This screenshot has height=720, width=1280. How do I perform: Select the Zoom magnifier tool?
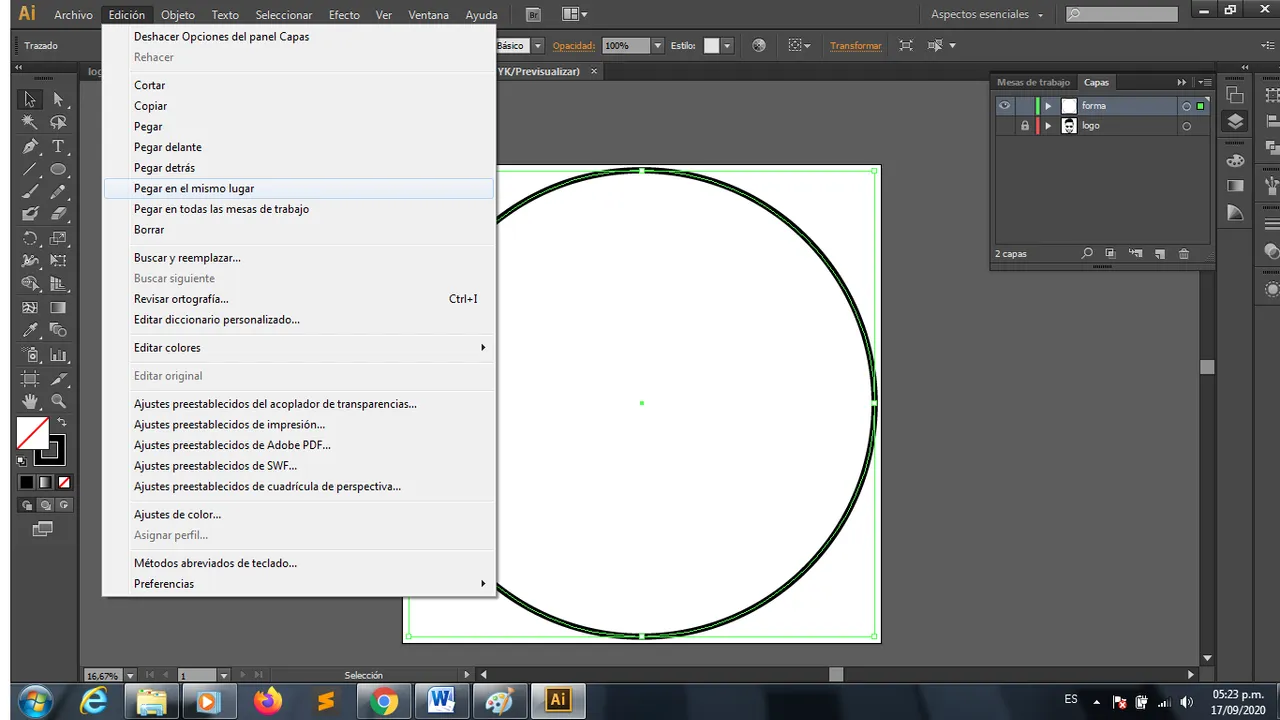[x=58, y=401]
